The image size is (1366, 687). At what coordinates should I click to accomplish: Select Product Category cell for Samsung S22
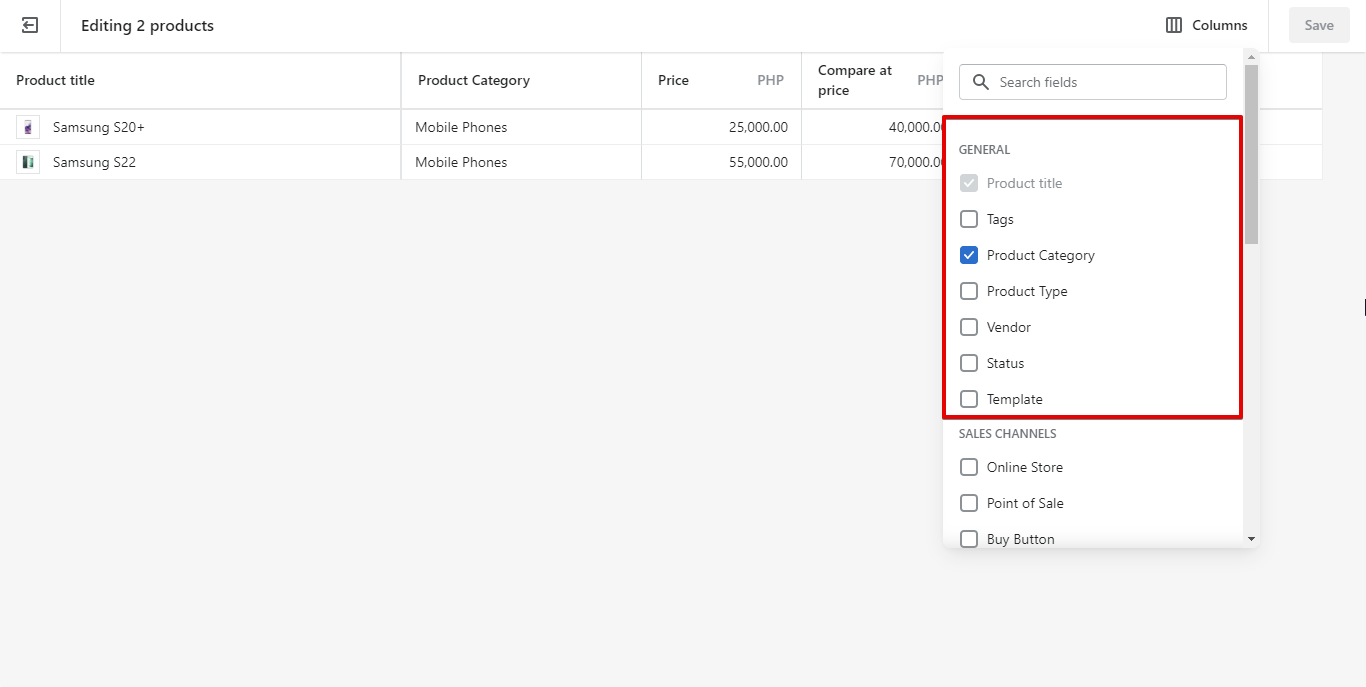click(x=521, y=162)
